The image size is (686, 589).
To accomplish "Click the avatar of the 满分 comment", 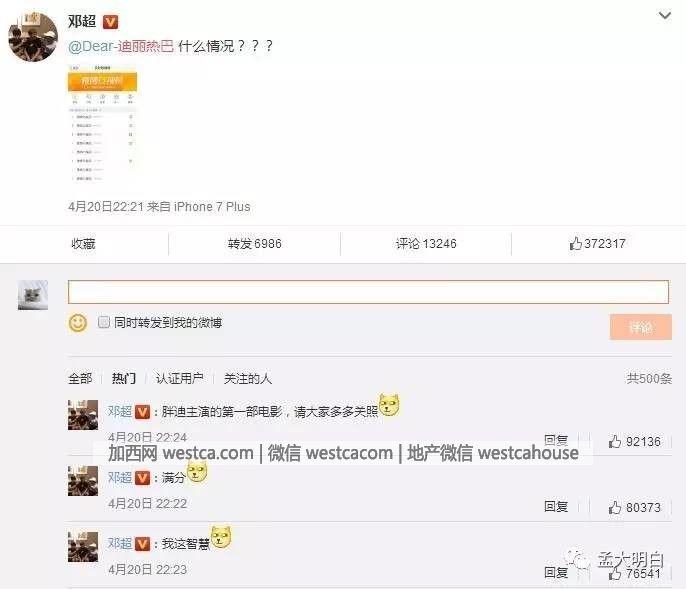I will [83, 480].
